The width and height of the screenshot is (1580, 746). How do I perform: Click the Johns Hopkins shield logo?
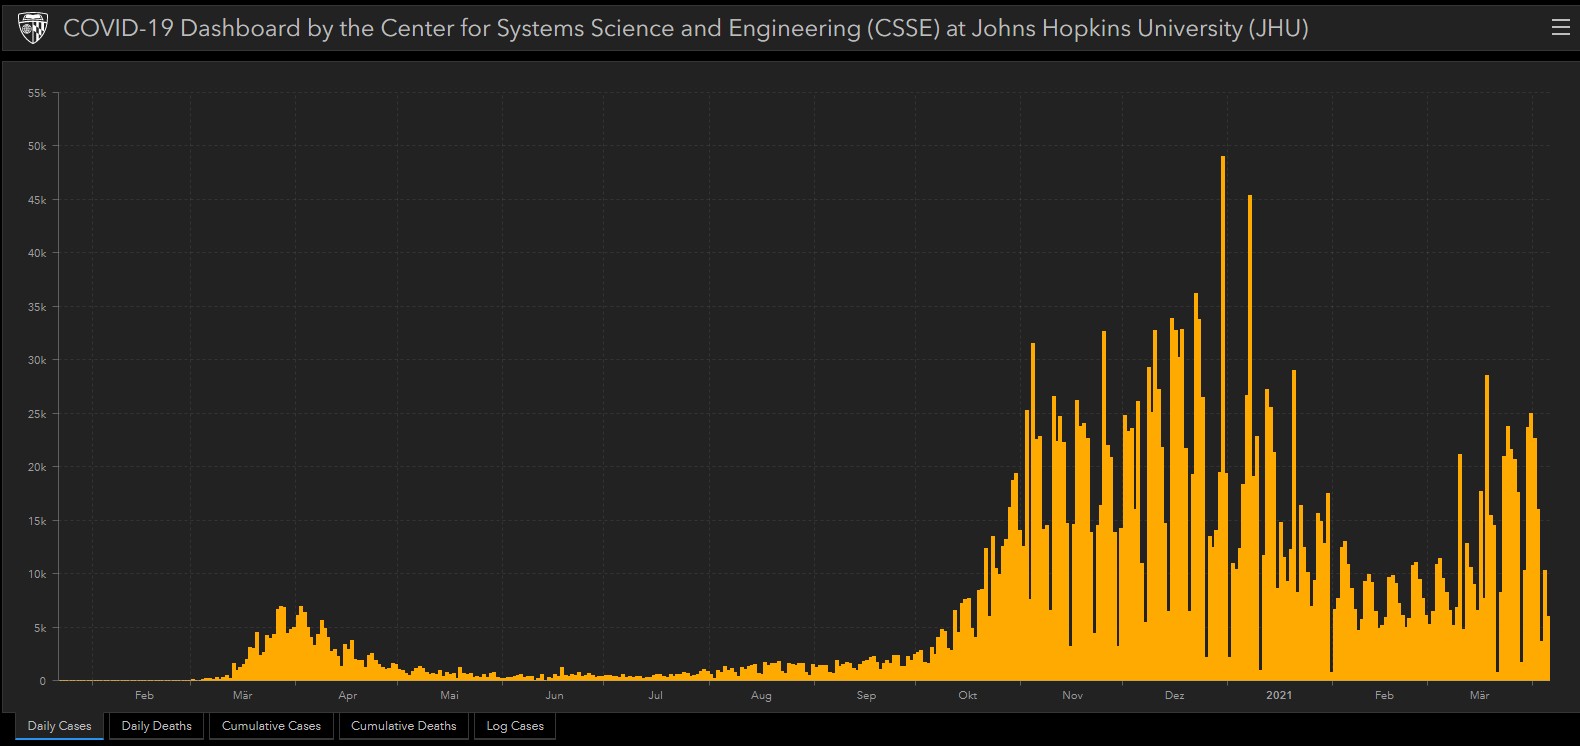33,28
